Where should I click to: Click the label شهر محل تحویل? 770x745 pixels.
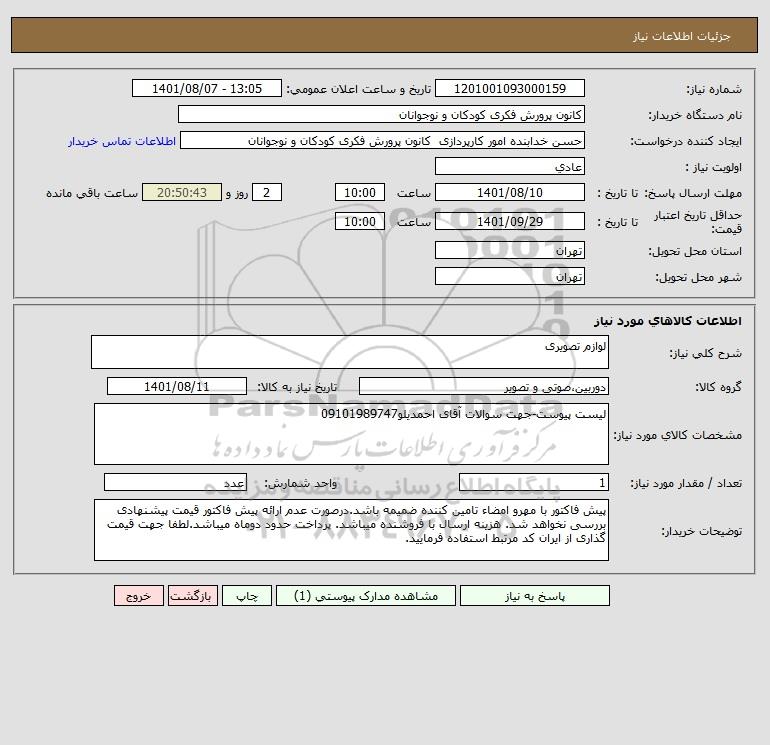[699, 277]
